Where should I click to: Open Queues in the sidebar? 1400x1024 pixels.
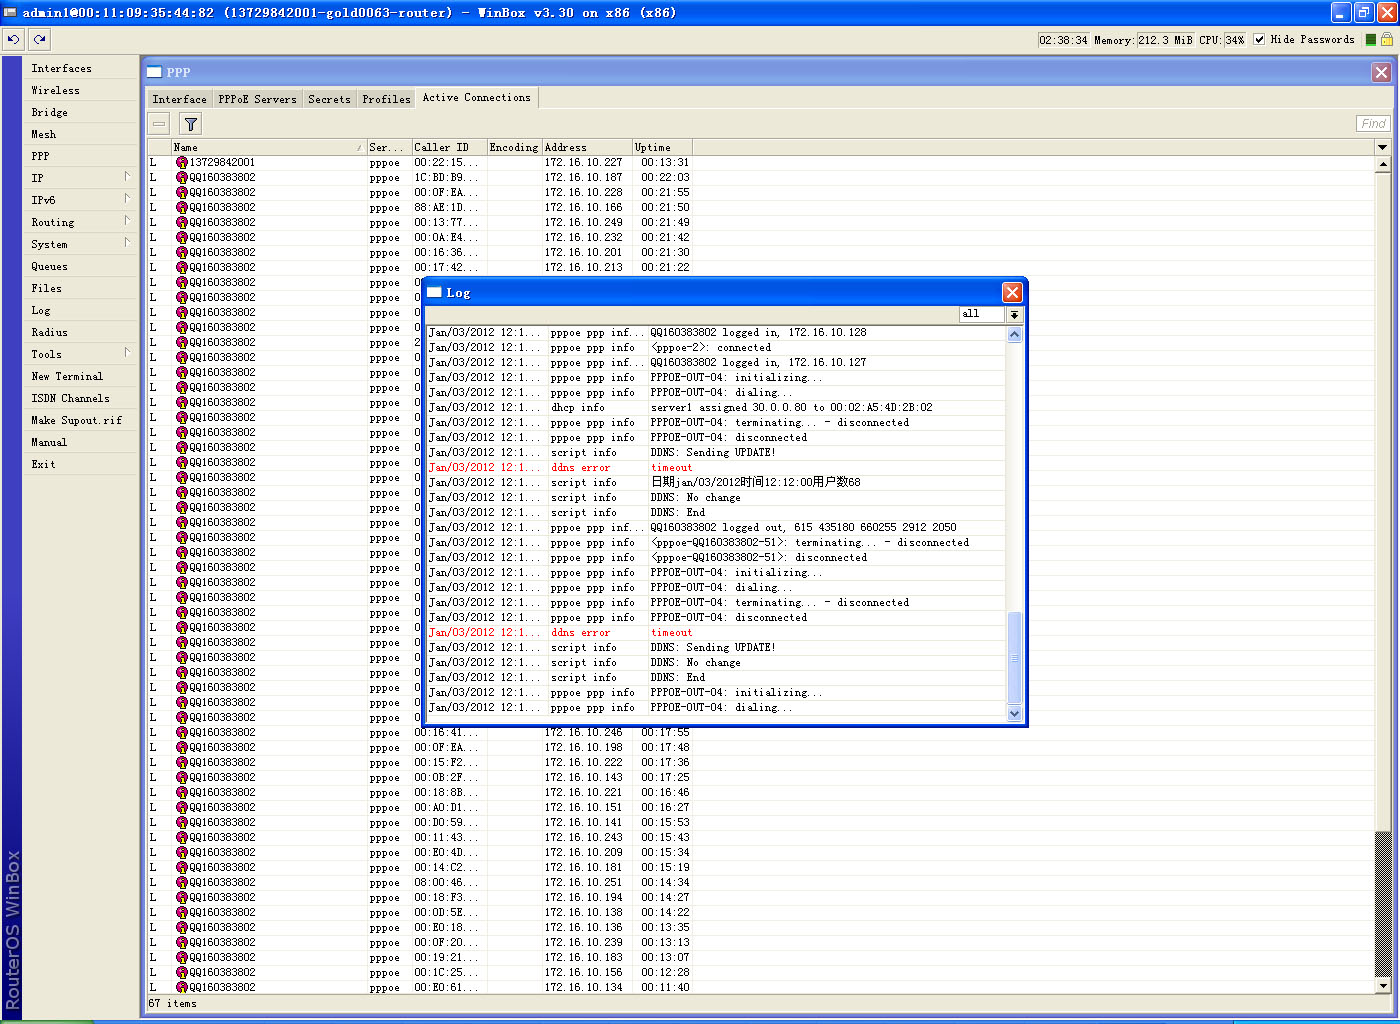[x=49, y=266]
